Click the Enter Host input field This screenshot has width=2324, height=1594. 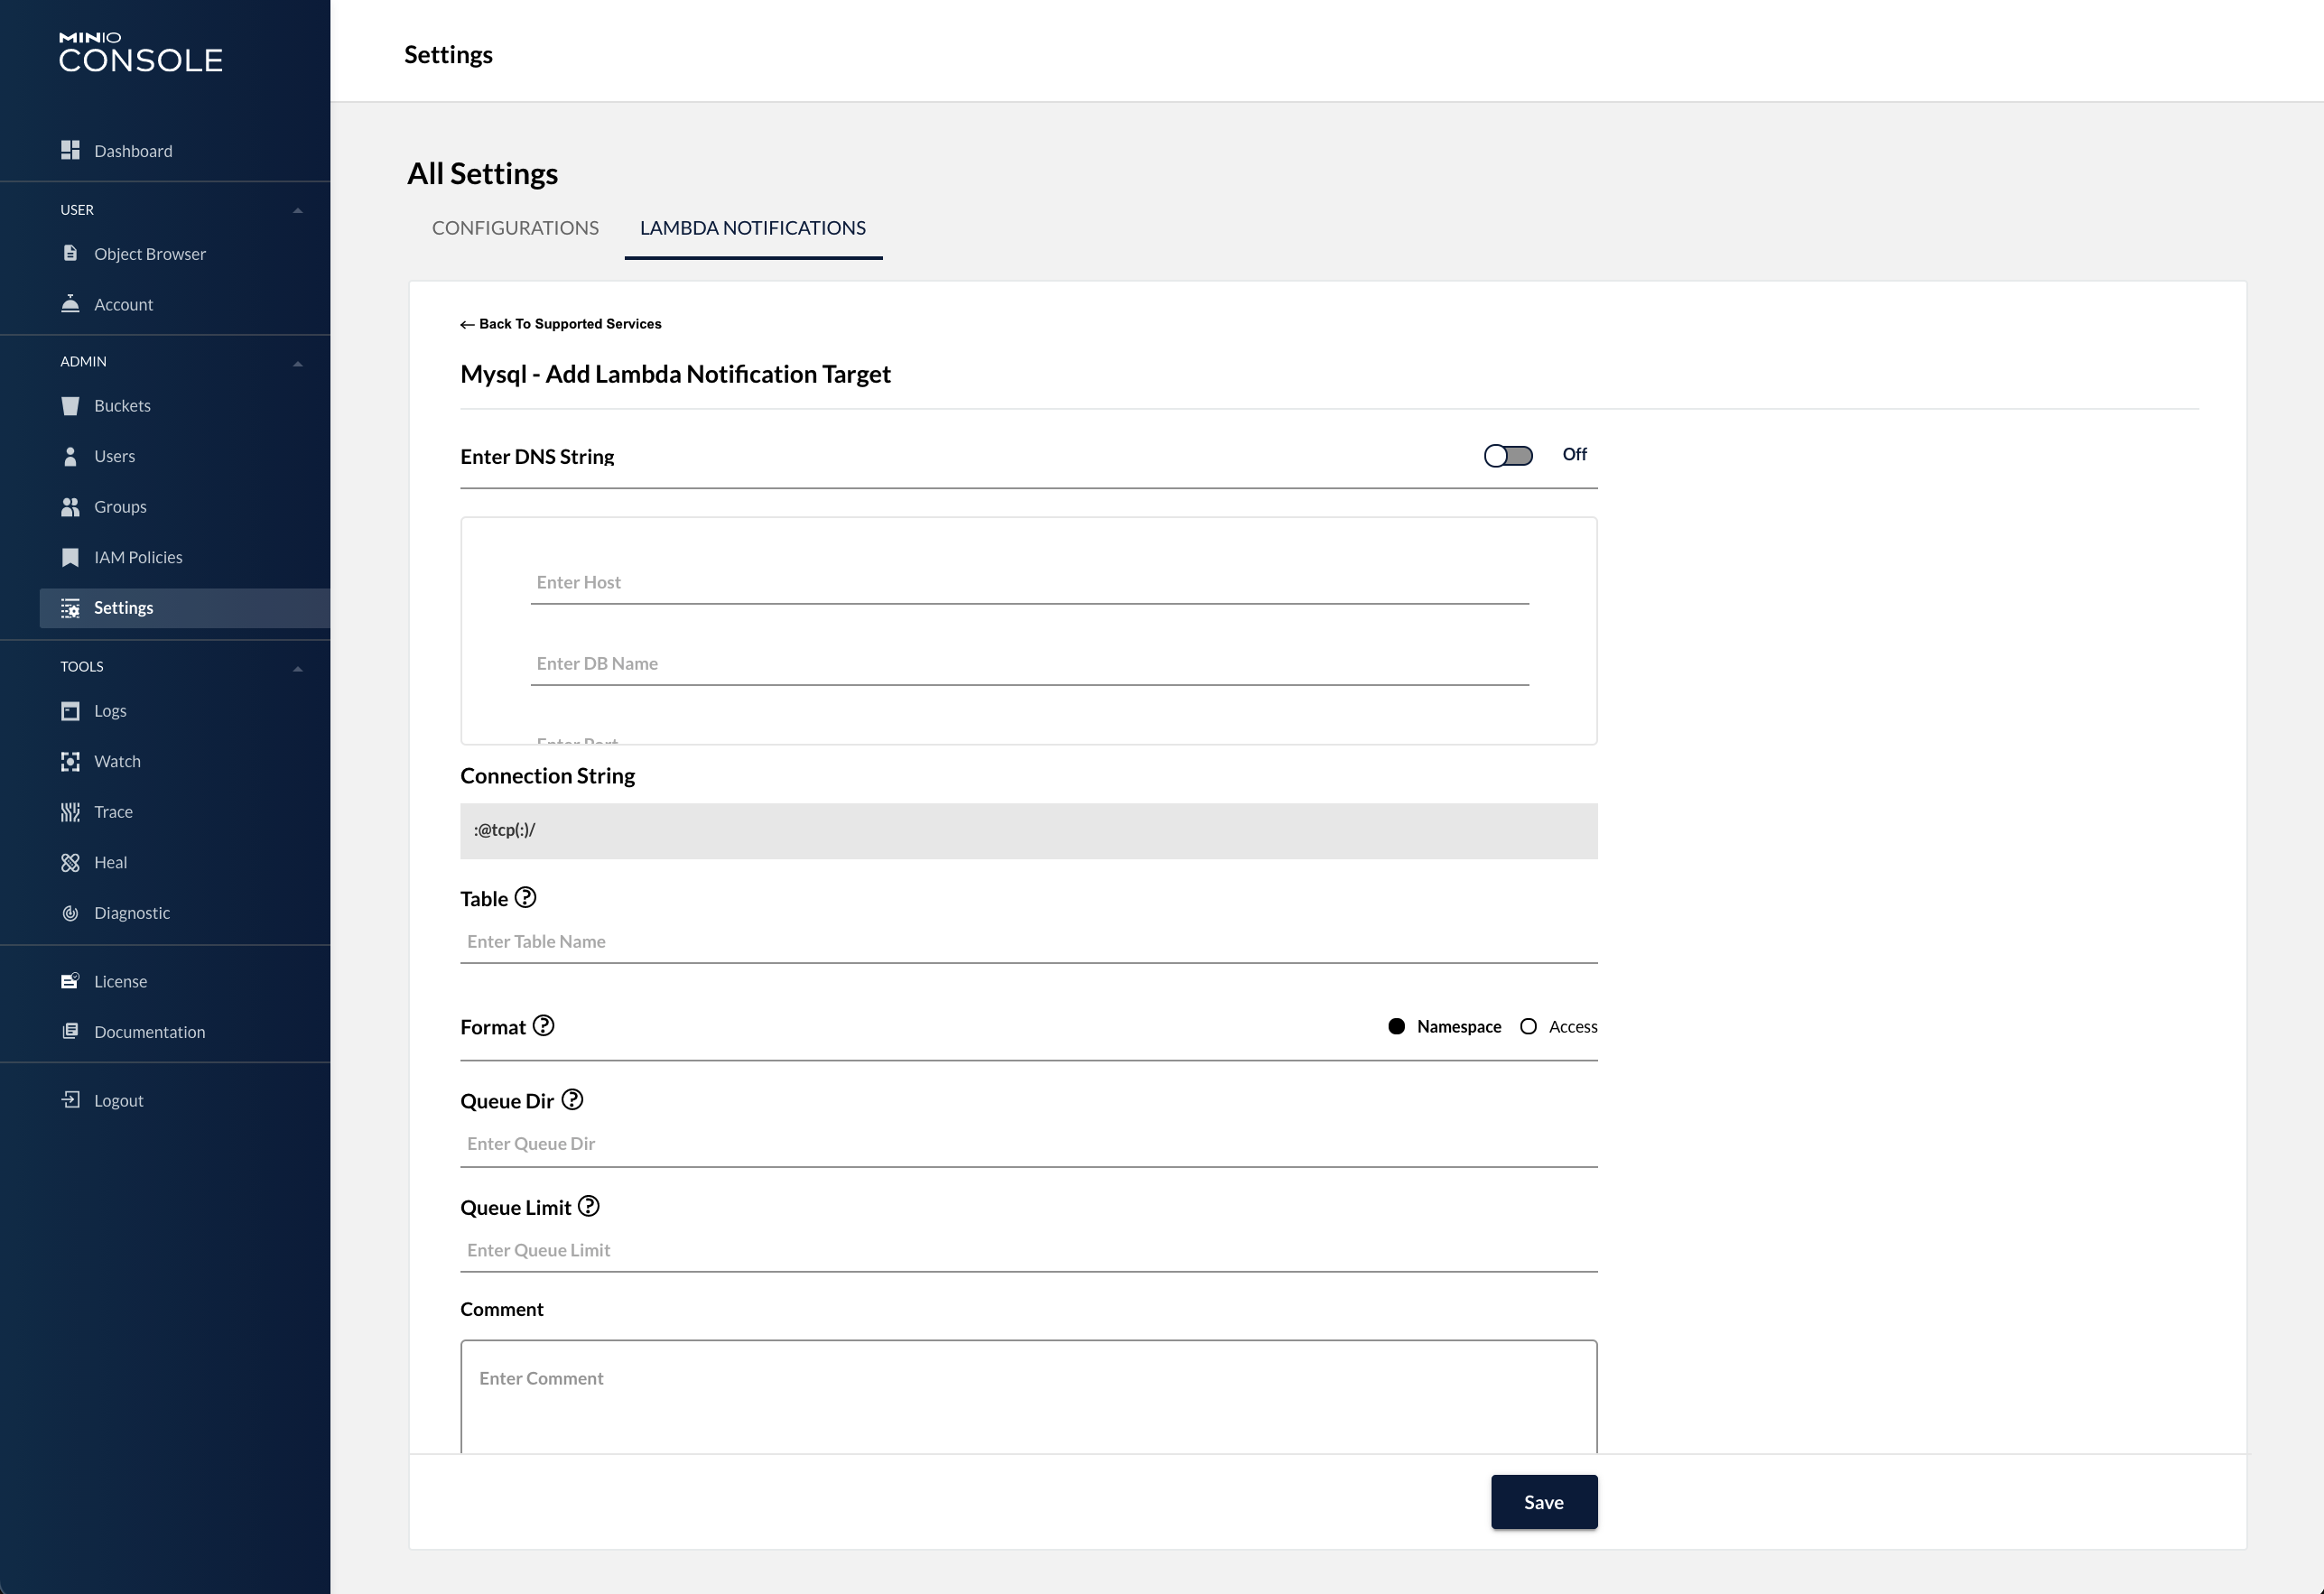(1029, 582)
